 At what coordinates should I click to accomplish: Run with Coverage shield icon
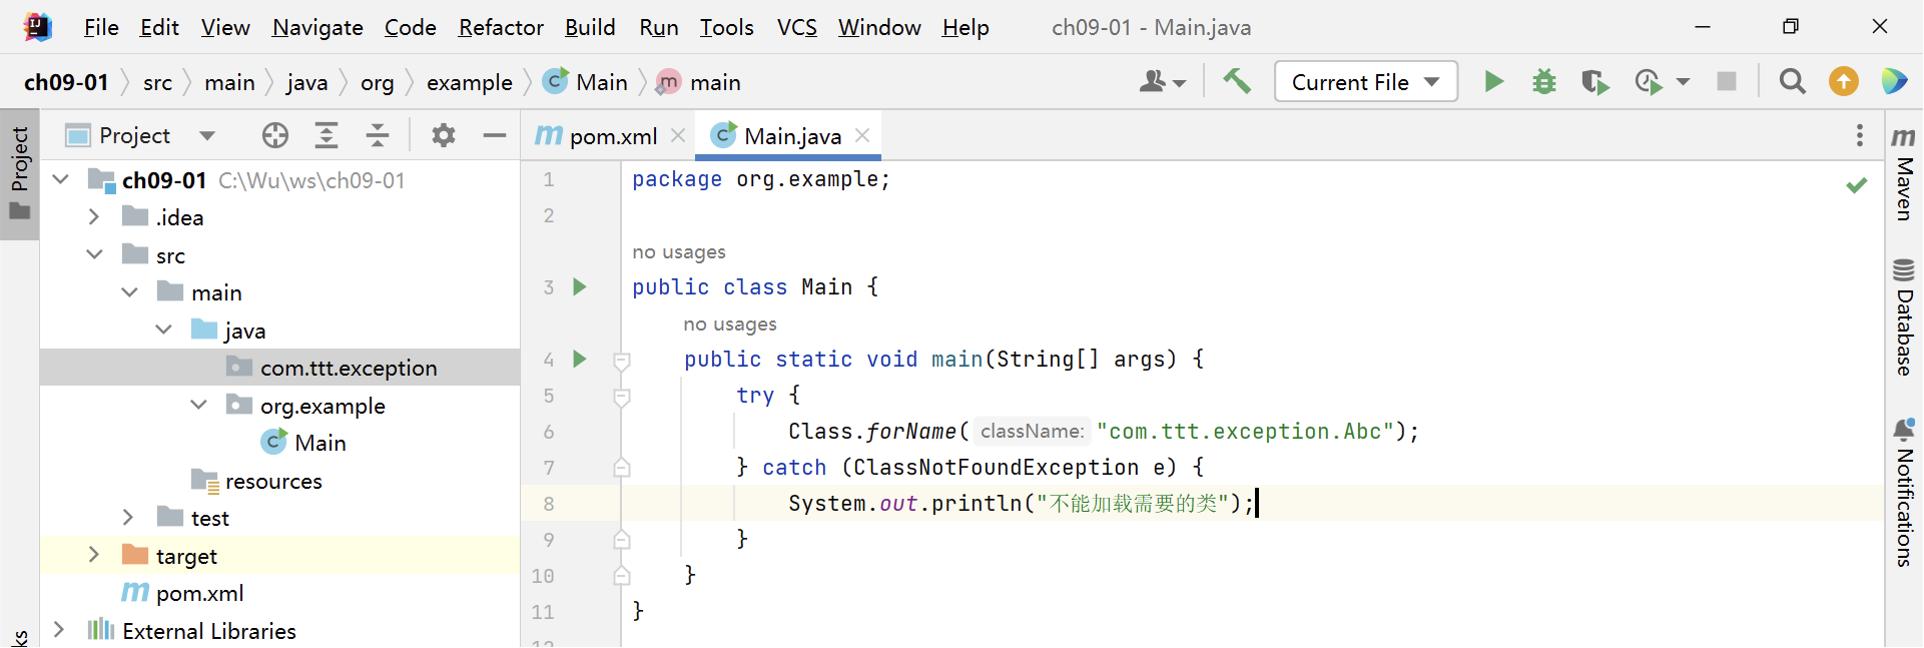[1595, 82]
